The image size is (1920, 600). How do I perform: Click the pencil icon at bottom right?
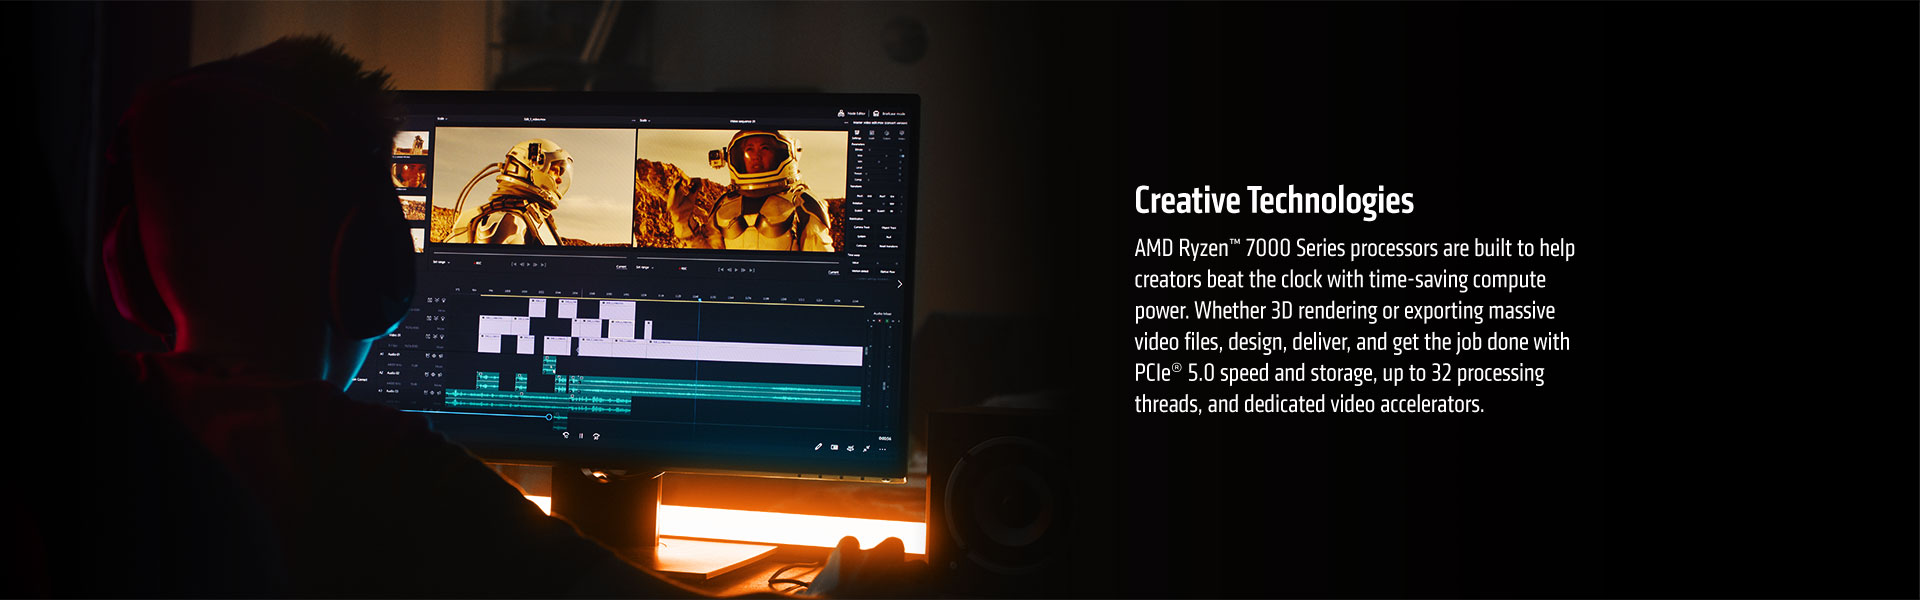[x=818, y=447]
